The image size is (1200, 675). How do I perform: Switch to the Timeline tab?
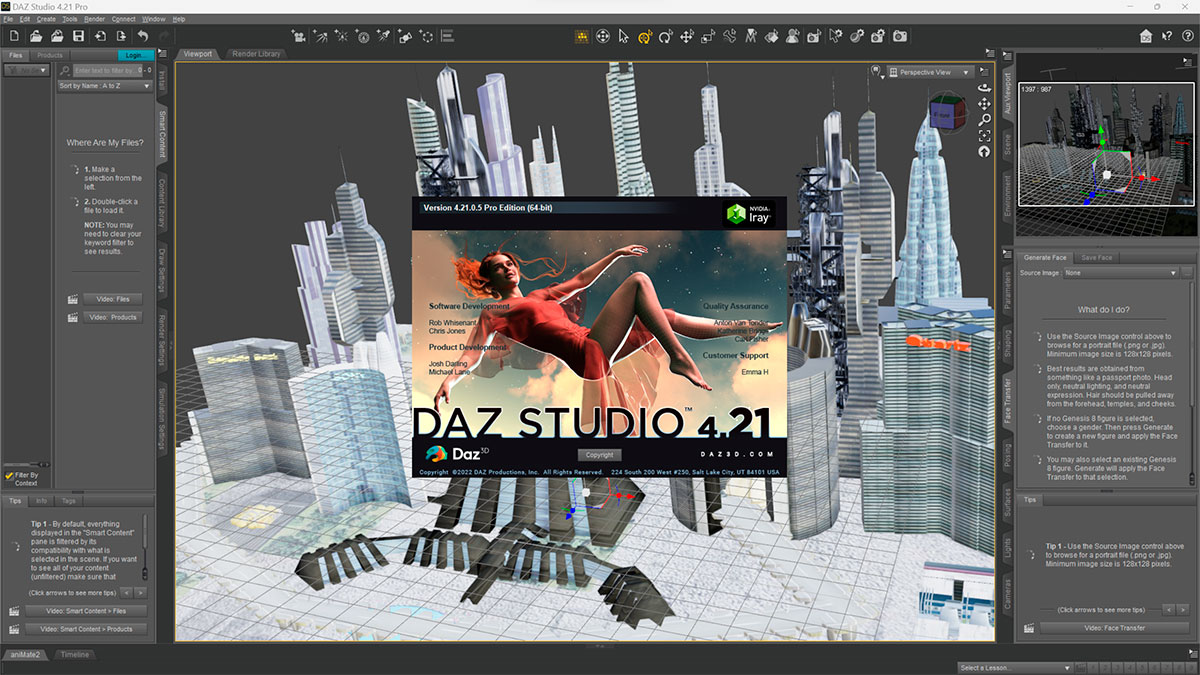point(75,655)
